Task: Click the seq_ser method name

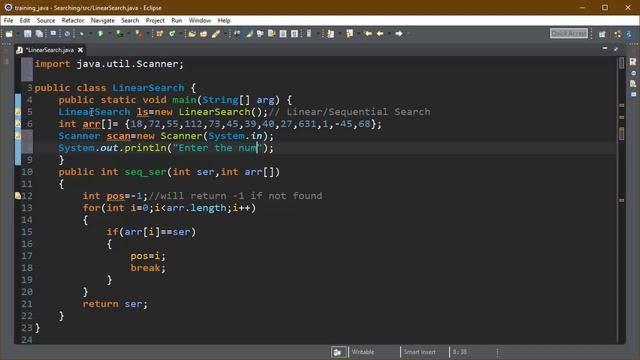Action: click(146, 172)
